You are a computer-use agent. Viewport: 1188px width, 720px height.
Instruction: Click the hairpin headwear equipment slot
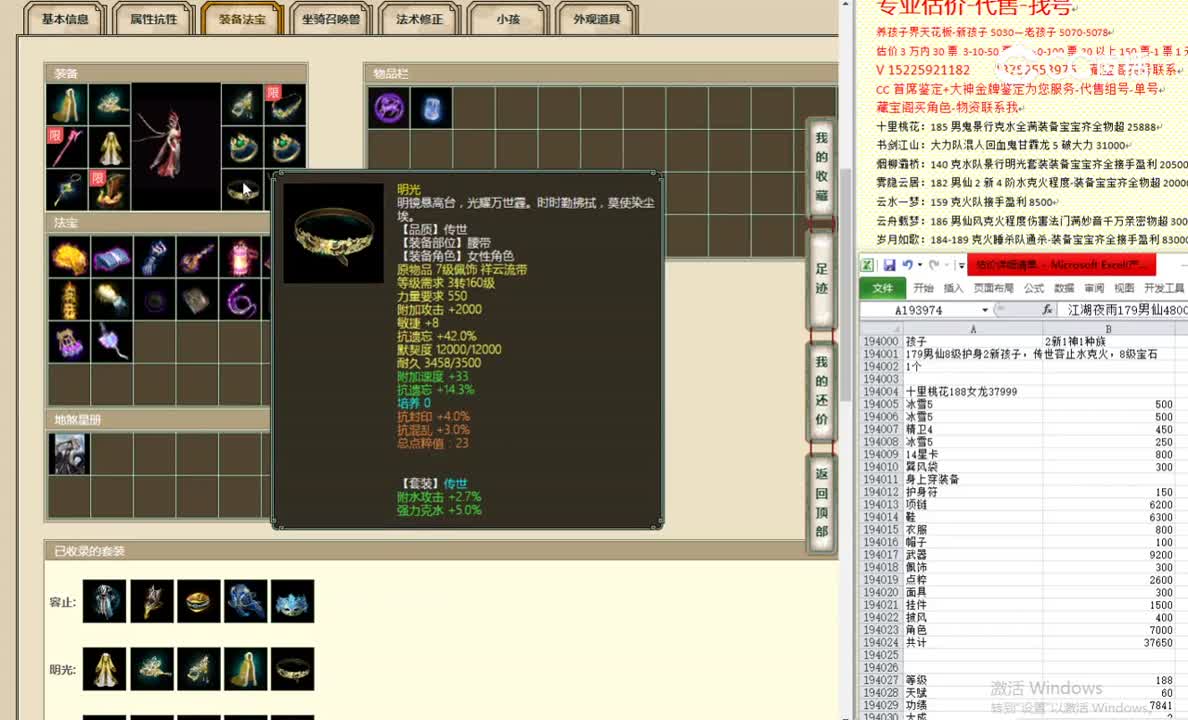110,105
